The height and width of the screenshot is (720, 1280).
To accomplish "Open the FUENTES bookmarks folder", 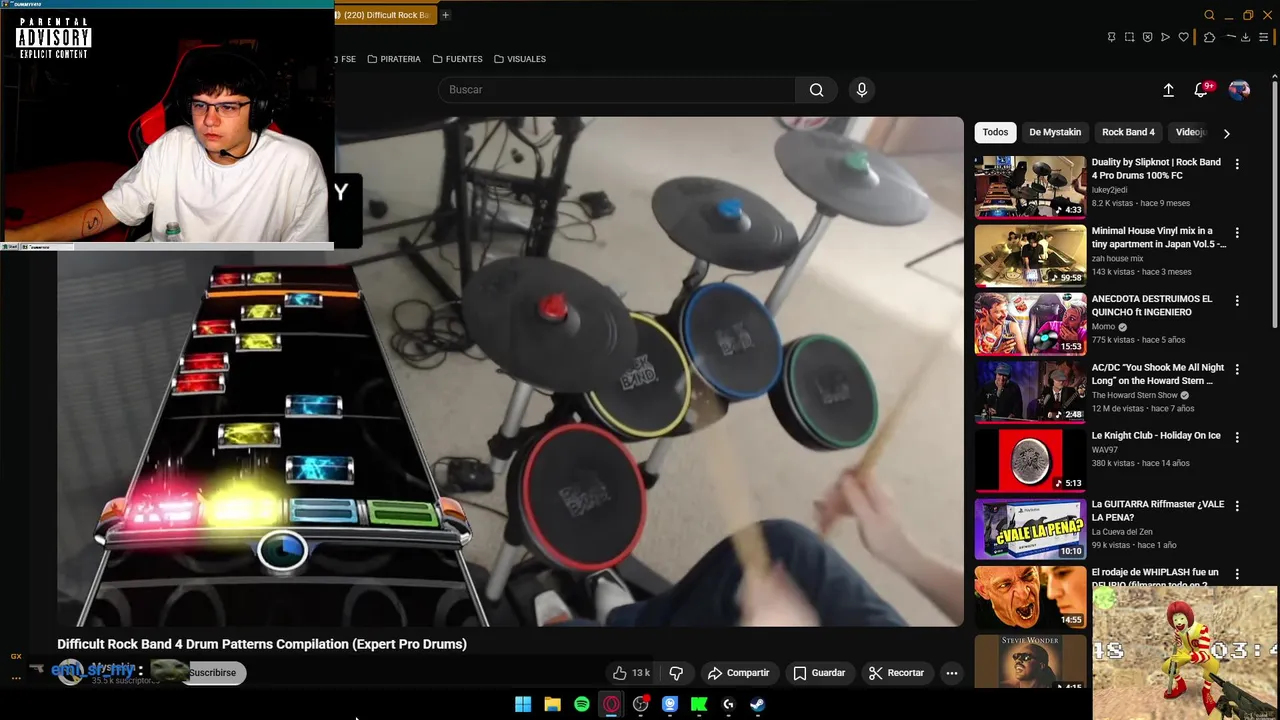I will click(x=458, y=59).
